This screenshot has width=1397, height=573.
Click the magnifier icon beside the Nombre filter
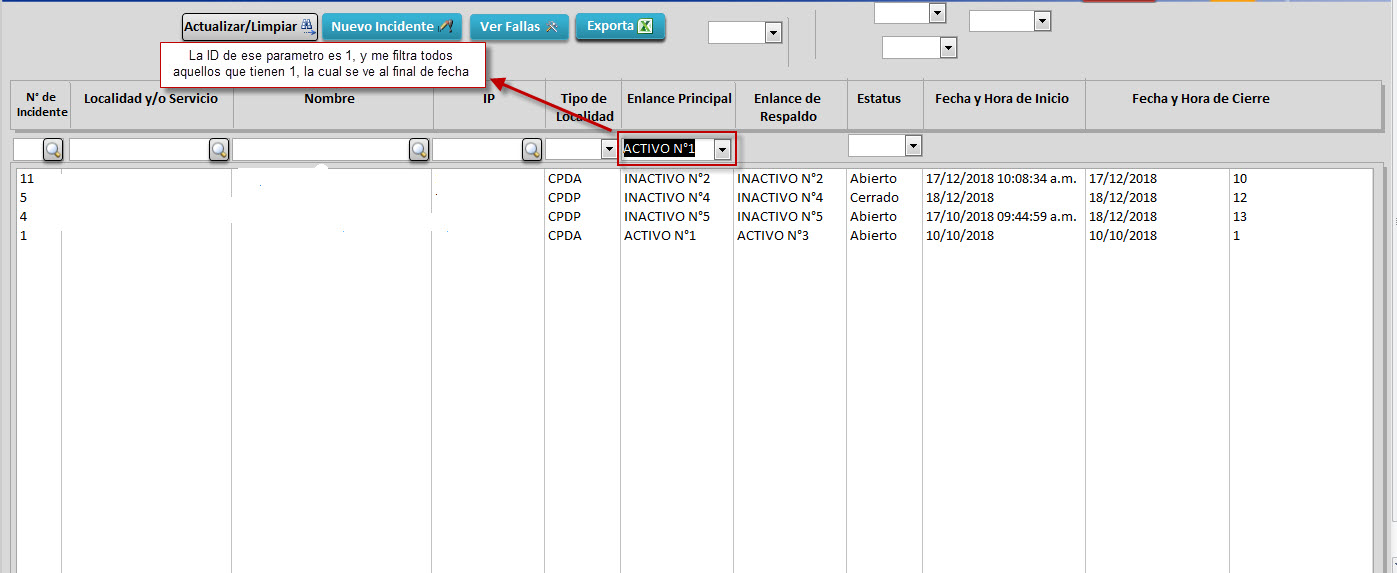click(x=419, y=150)
